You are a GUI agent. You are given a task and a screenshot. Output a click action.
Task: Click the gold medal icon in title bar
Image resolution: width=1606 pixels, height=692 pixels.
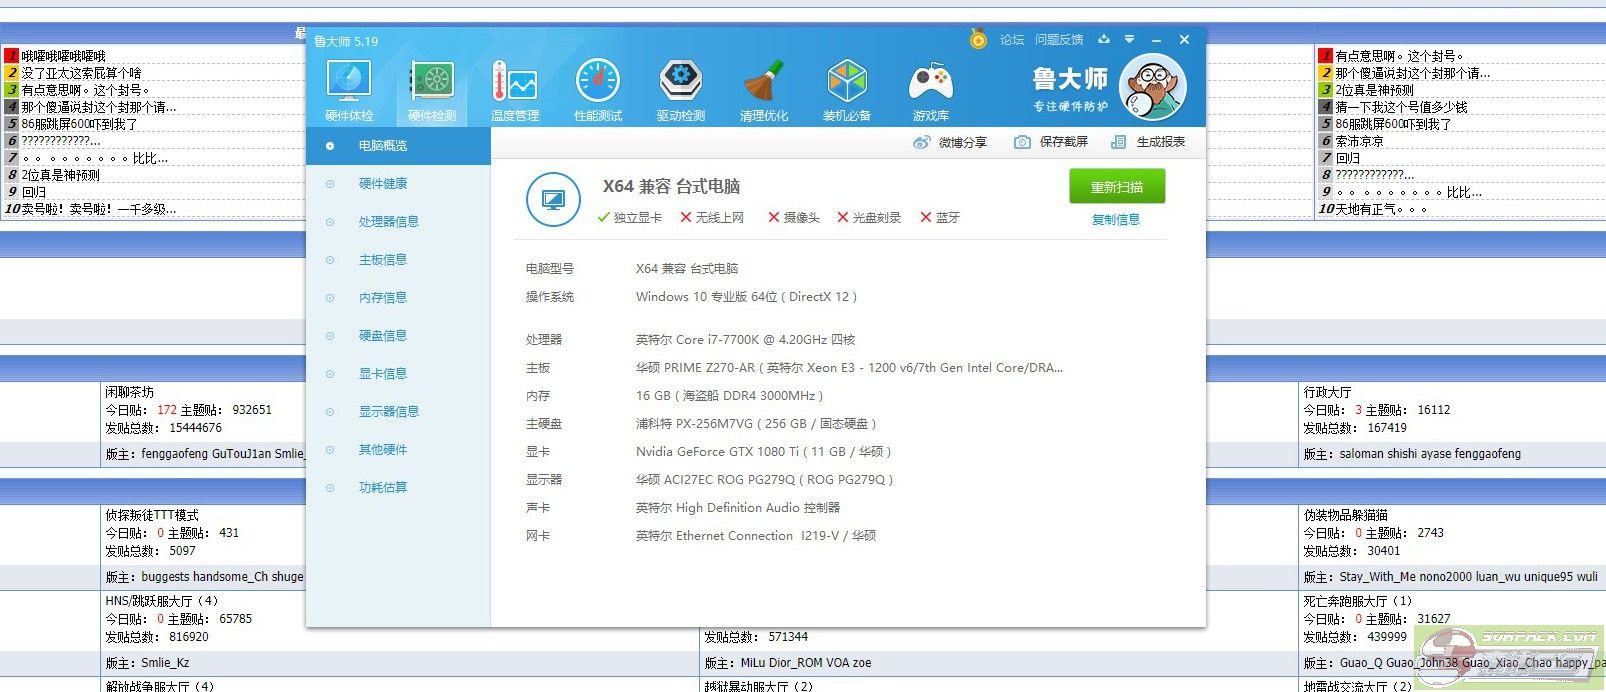coord(978,39)
